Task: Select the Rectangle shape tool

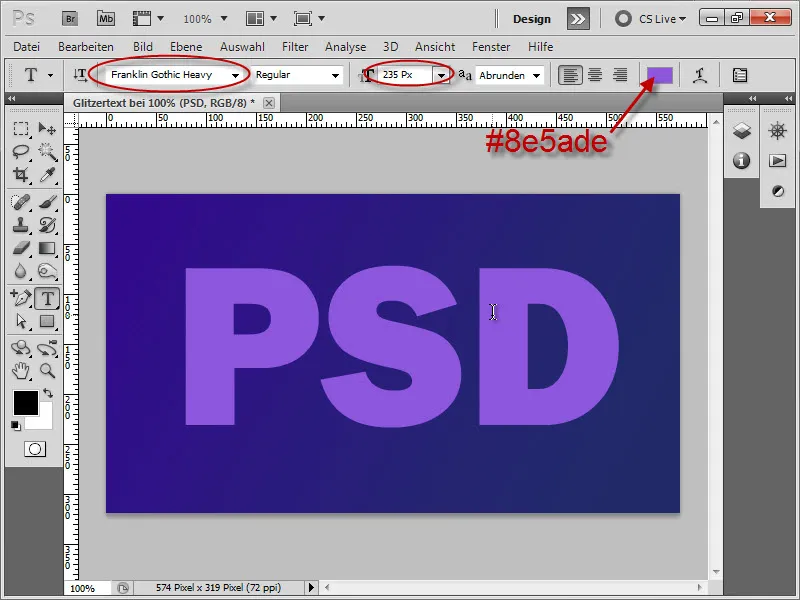Action: 47,321
